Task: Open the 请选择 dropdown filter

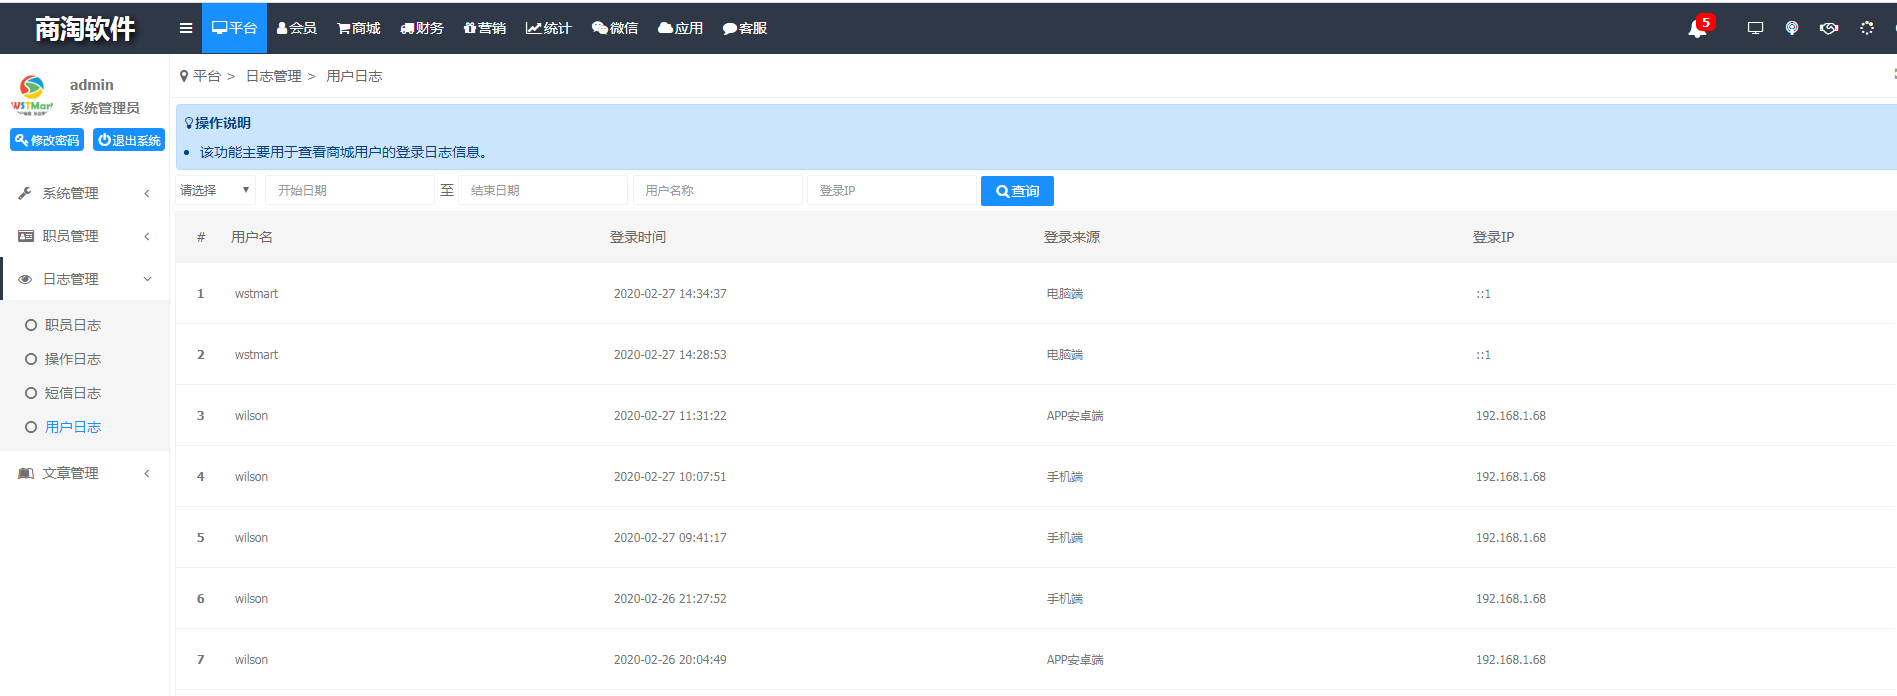Action: tap(215, 190)
